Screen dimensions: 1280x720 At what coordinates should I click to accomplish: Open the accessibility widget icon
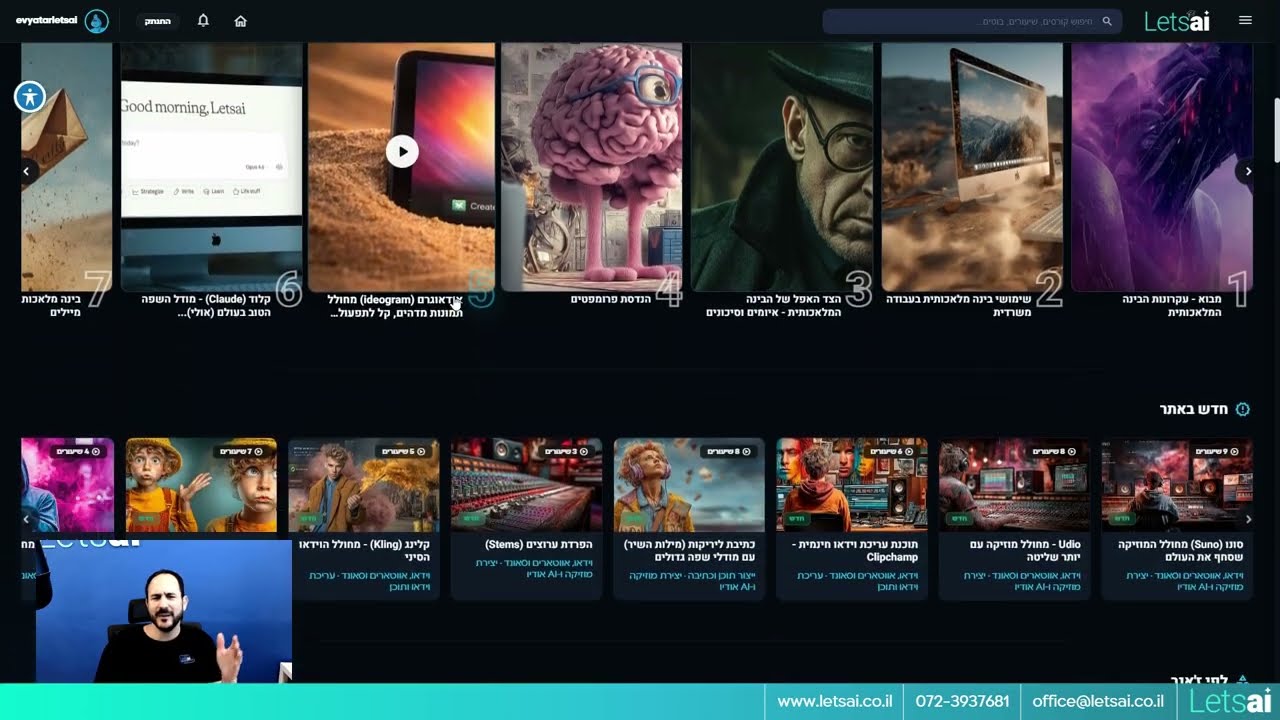(30, 97)
